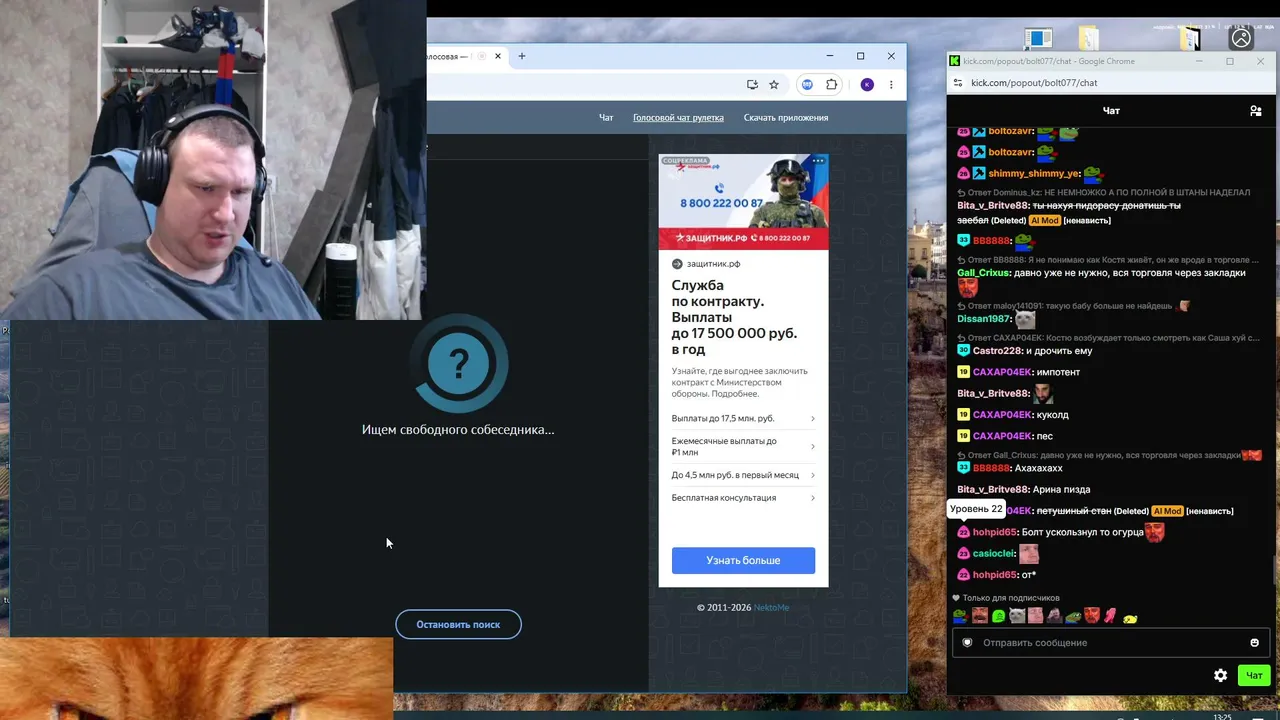Expand Ежемесячные выплаты до ₽1 млн row
Image resolution: width=1280 pixels, height=720 pixels.
[x=743, y=446]
